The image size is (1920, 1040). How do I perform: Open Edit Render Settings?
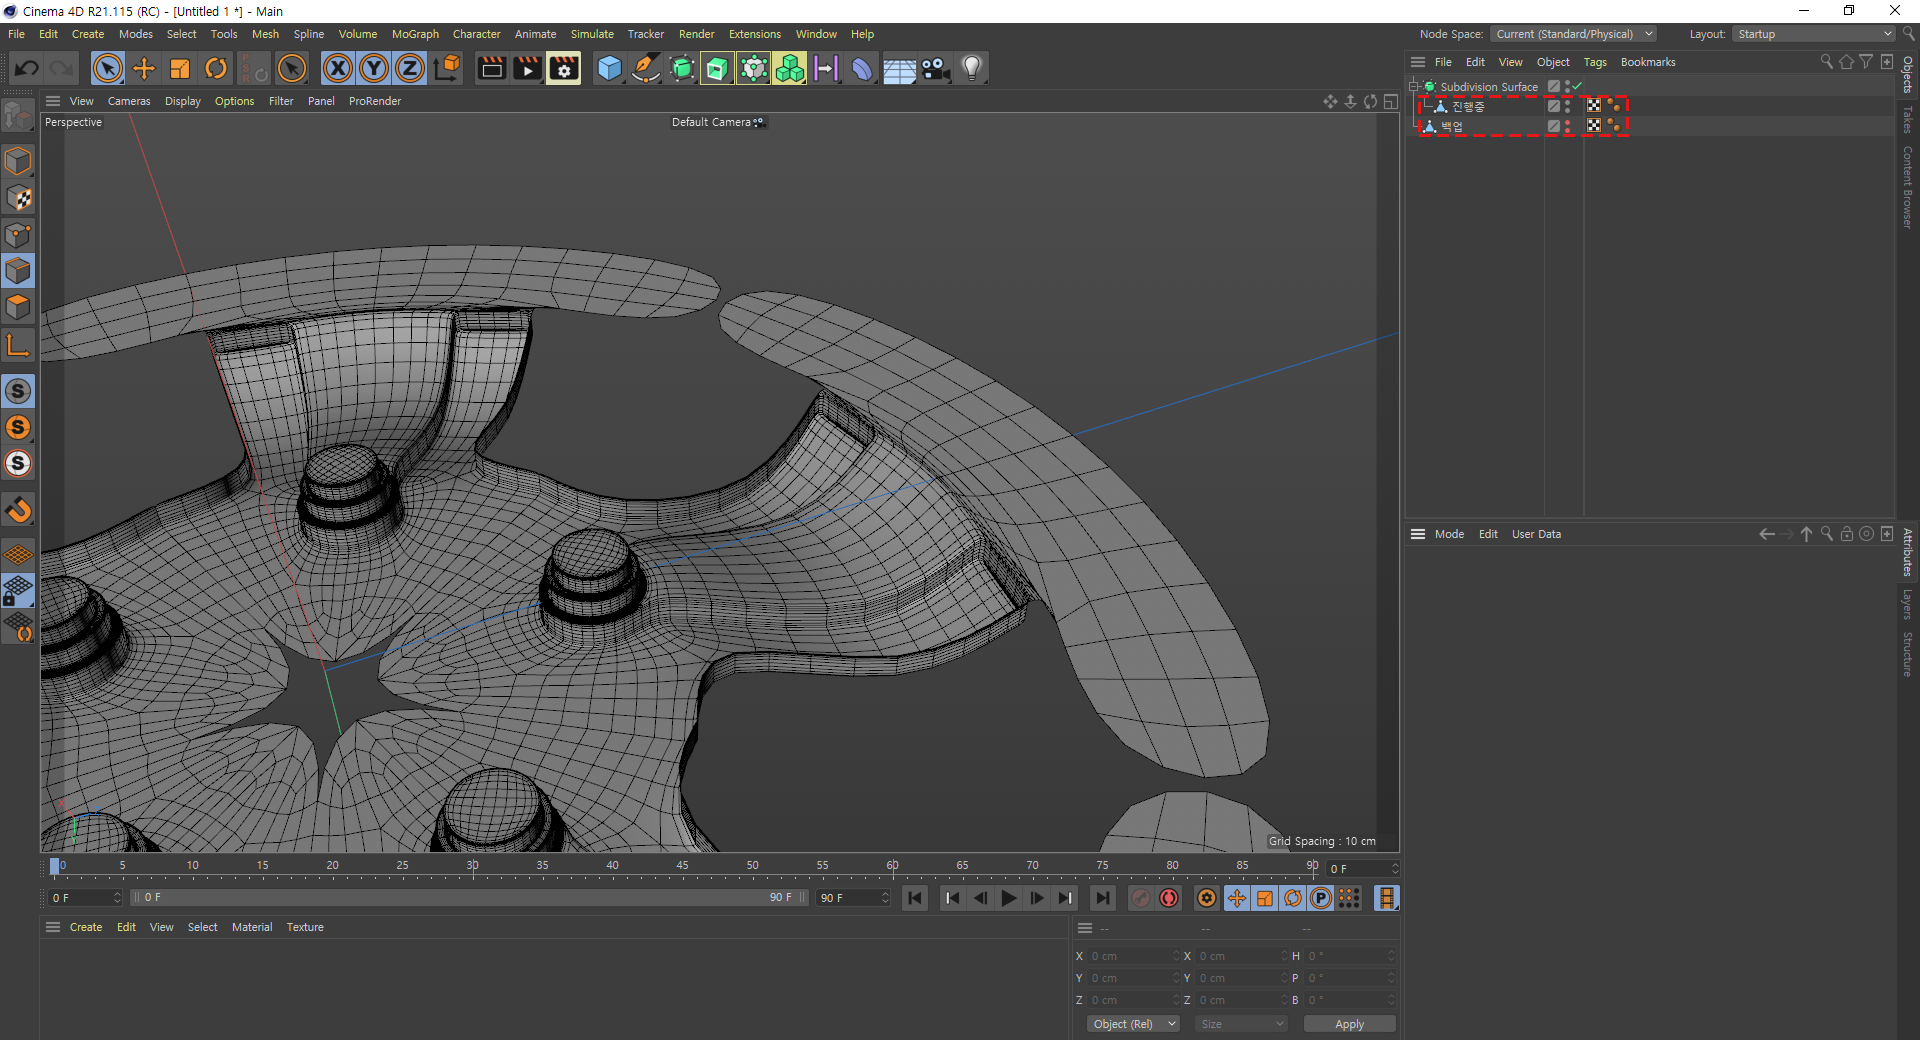coord(564,68)
